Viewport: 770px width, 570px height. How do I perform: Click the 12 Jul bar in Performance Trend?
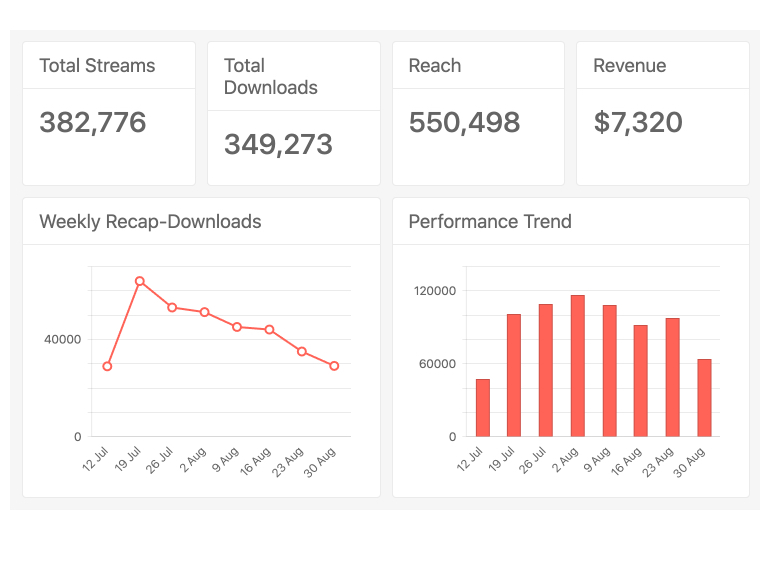tap(483, 407)
